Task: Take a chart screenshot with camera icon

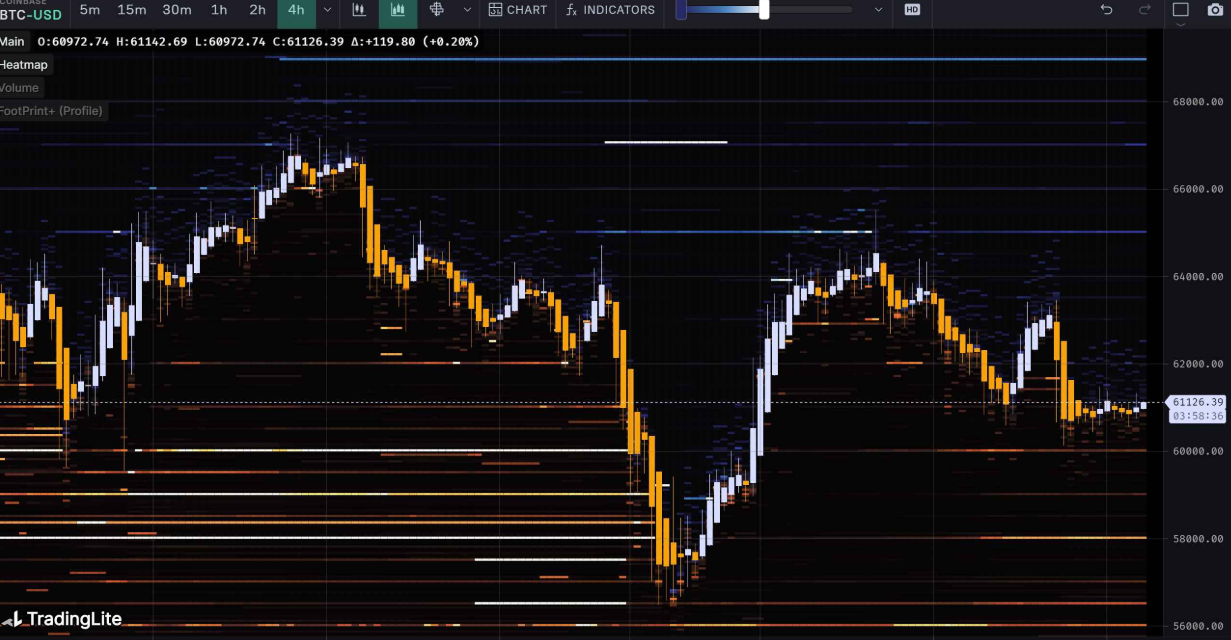Action: click(1215, 10)
